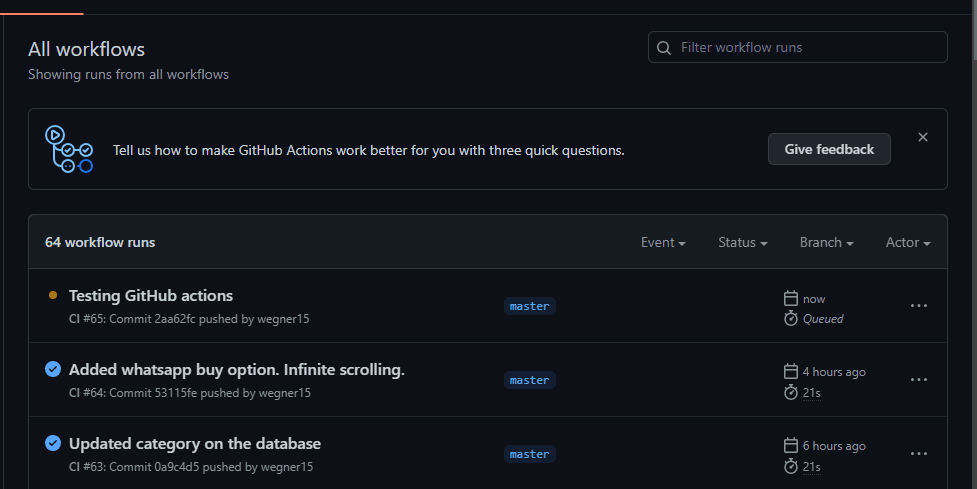Select master branch label on Updated category run
The image size is (977, 489).
coord(530,454)
